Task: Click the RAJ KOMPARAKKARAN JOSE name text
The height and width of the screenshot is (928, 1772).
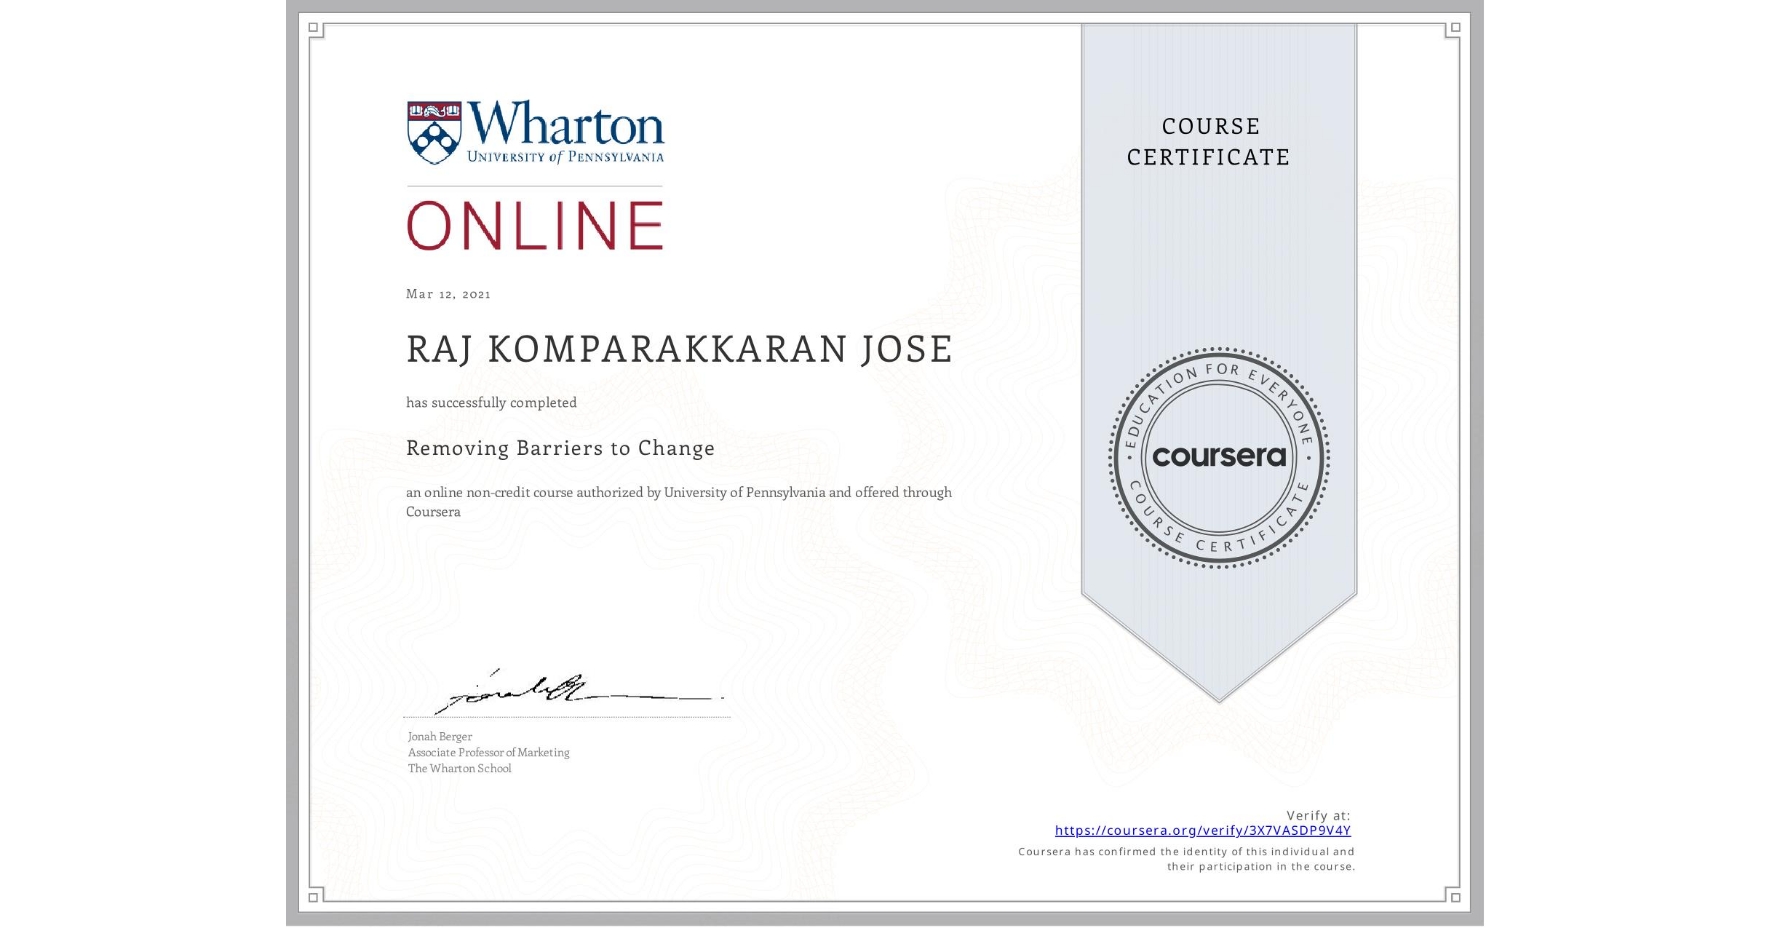Action: pos(679,349)
